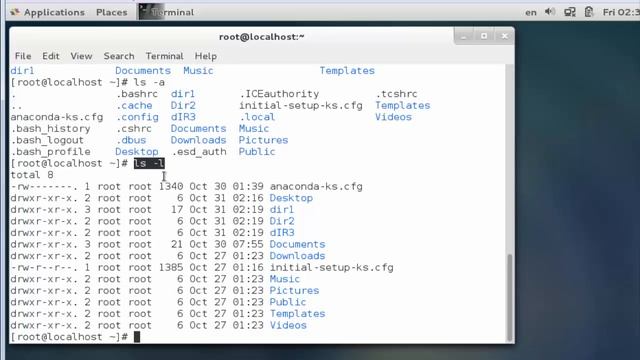Click 'Dir2' in the ls -l listing
The image size is (640, 360).
(x=282, y=221)
